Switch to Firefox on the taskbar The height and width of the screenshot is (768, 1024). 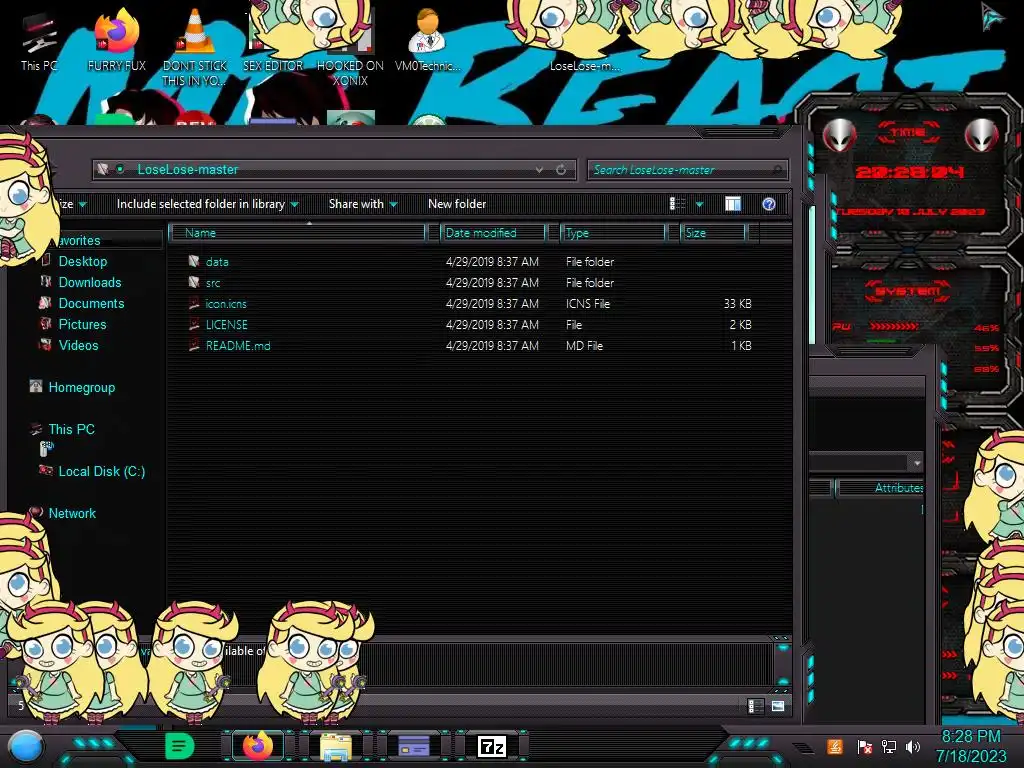(258, 746)
